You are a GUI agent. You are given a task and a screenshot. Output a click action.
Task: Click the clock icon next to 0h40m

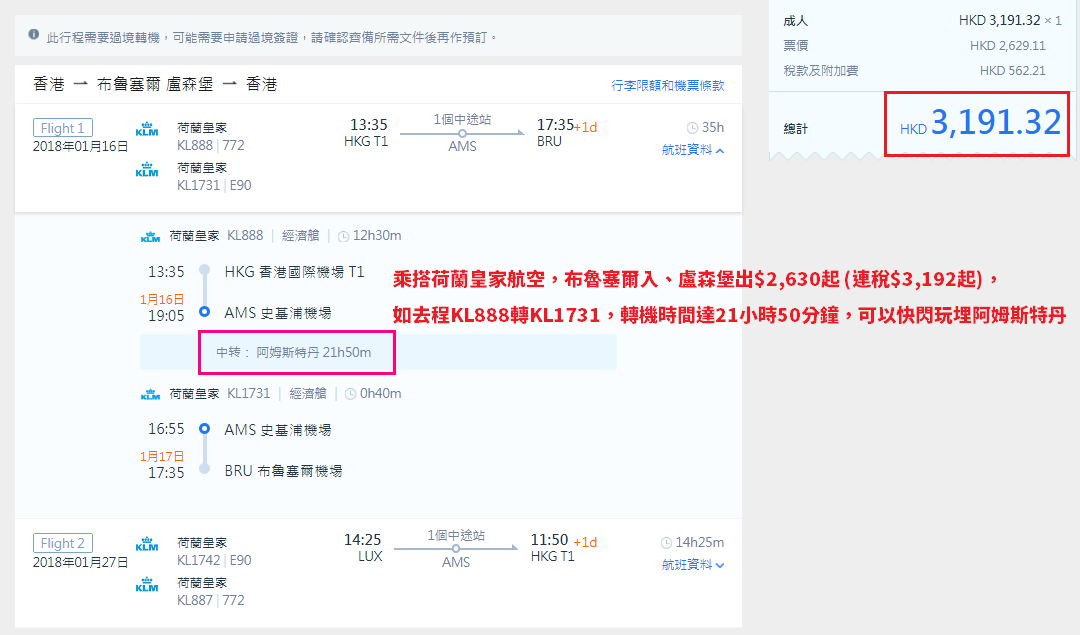(351, 394)
